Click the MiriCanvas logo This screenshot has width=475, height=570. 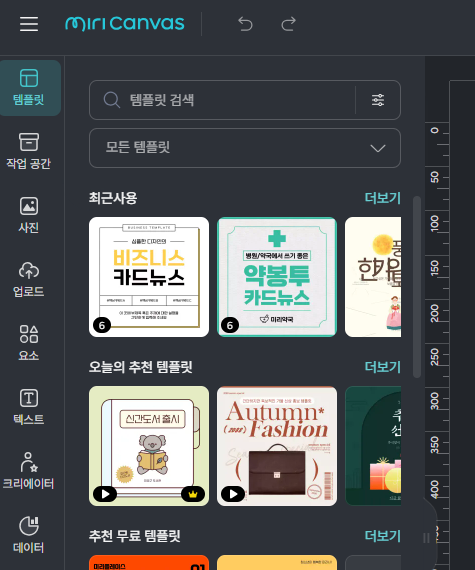pos(125,24)
